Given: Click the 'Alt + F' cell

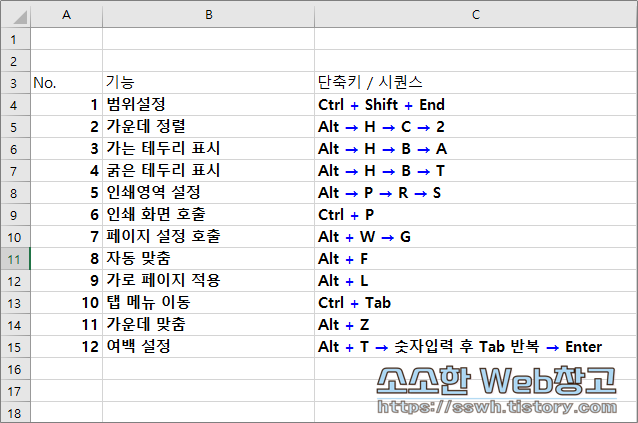Looking at the screenshot, I should point(476,259).
